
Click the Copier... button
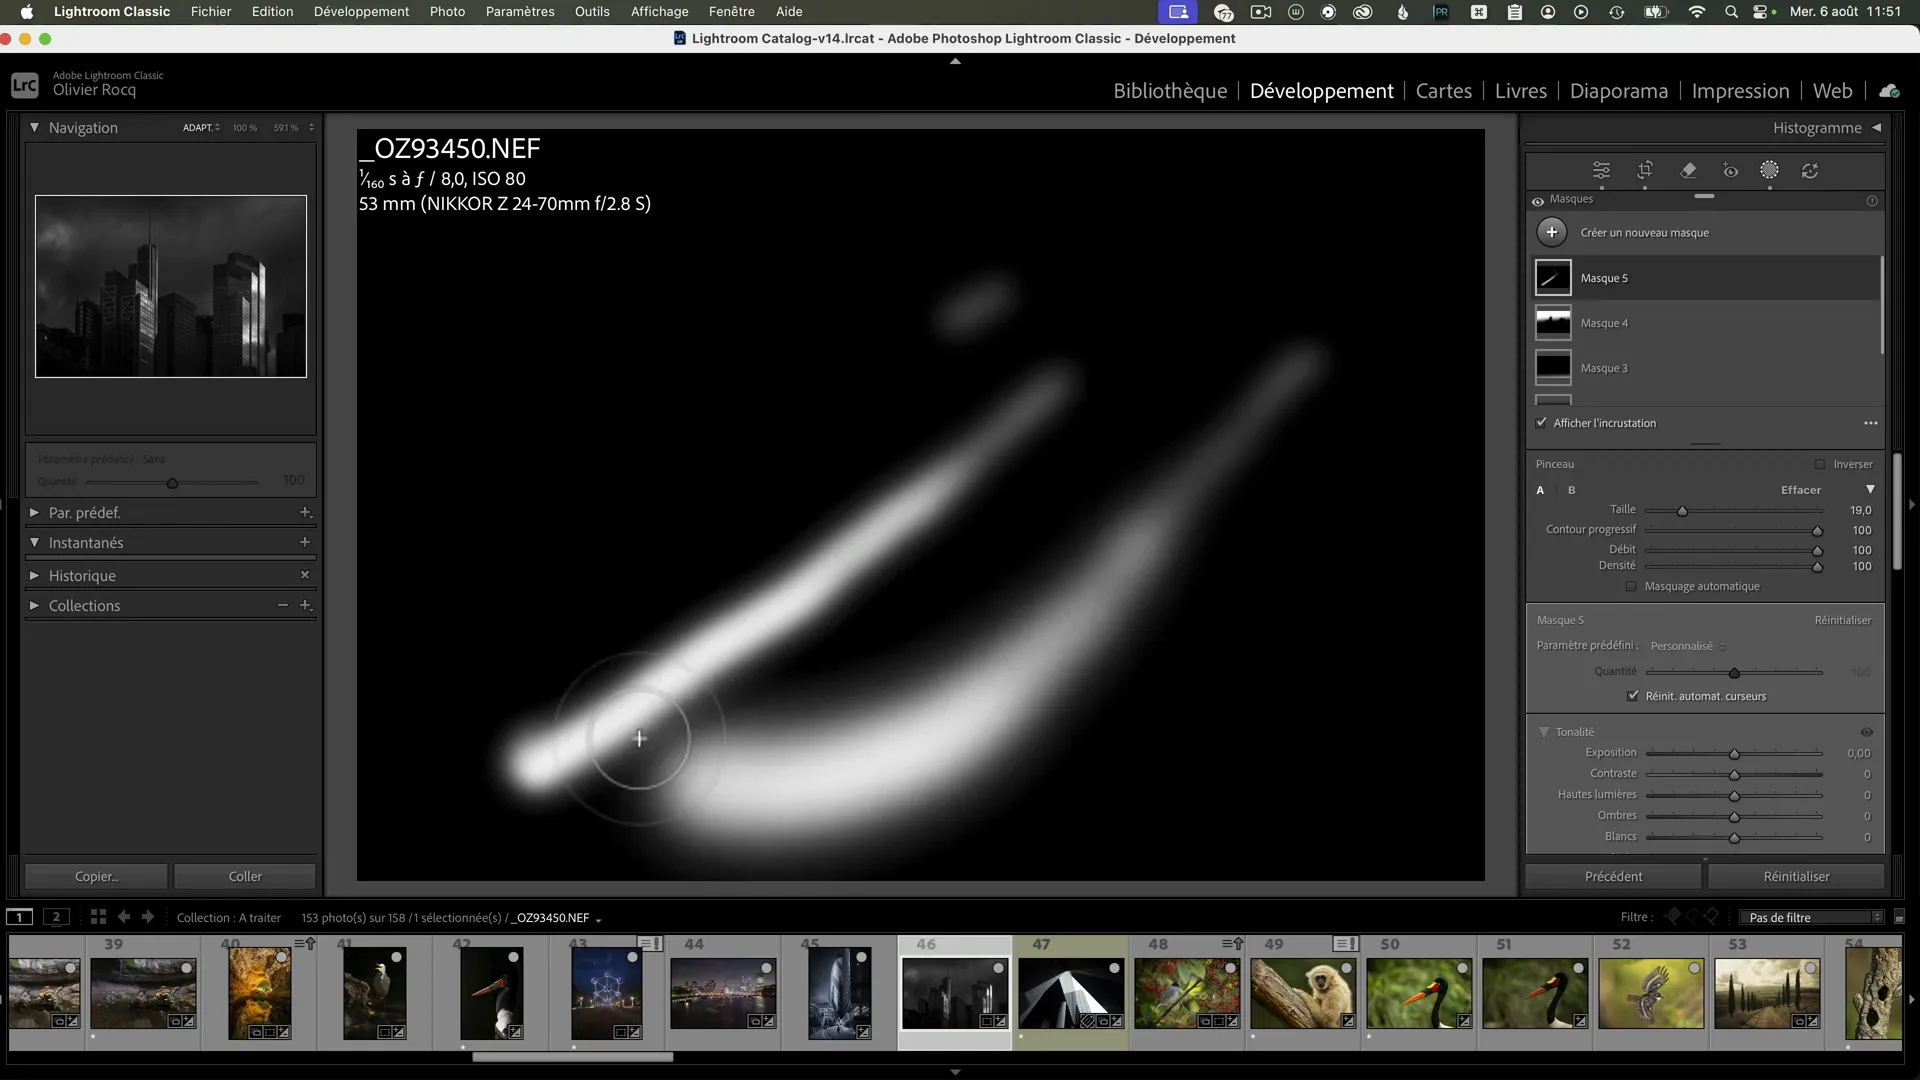click(96, 876)
